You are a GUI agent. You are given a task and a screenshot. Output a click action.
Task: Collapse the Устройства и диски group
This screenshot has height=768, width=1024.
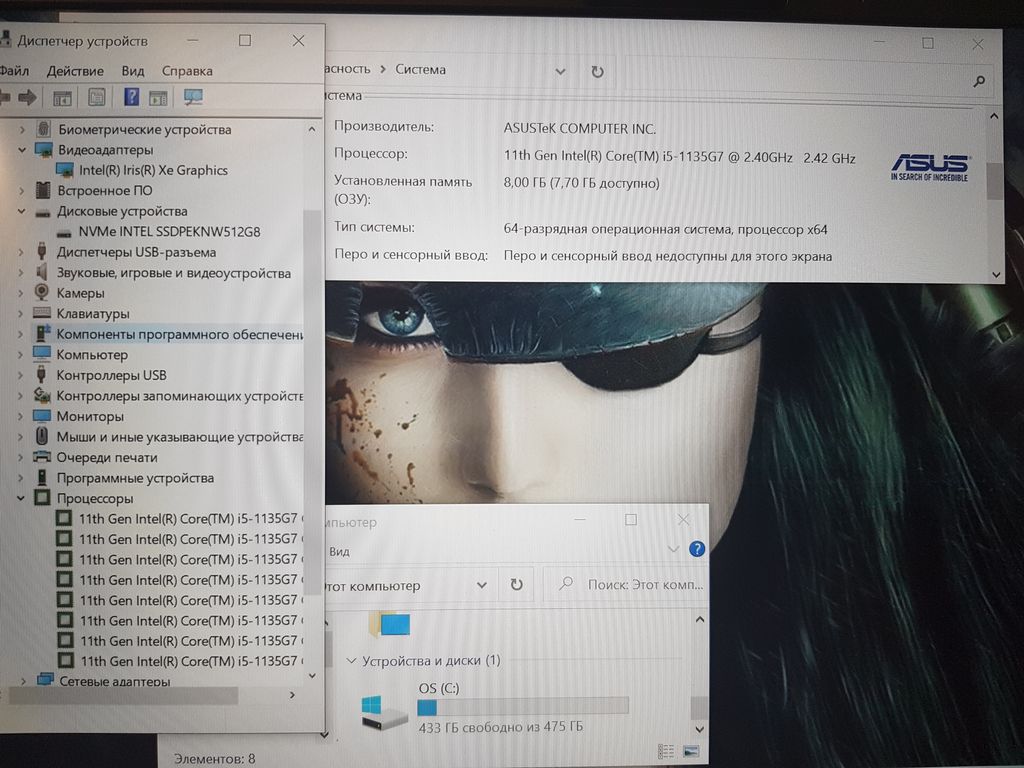tap(350, 661)
